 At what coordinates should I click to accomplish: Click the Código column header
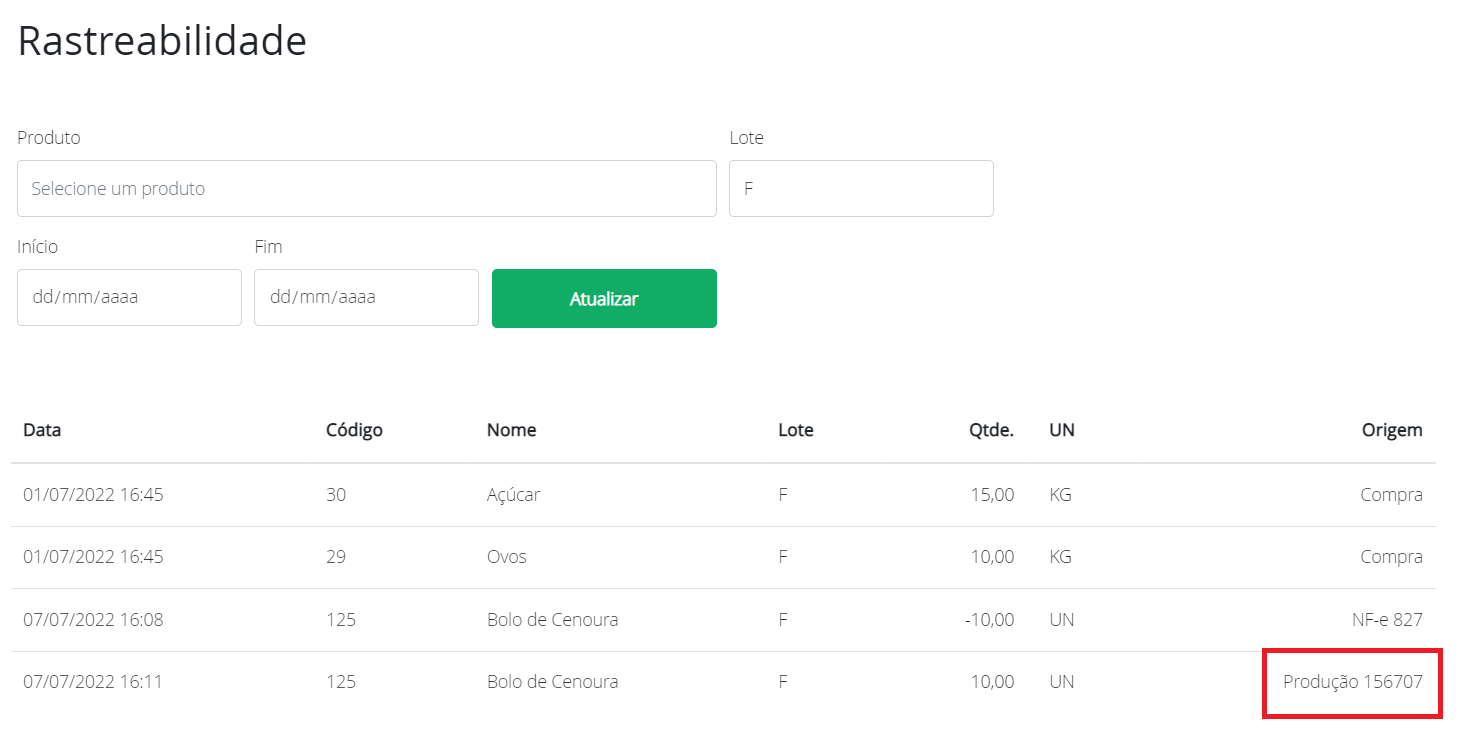(354, 430)
